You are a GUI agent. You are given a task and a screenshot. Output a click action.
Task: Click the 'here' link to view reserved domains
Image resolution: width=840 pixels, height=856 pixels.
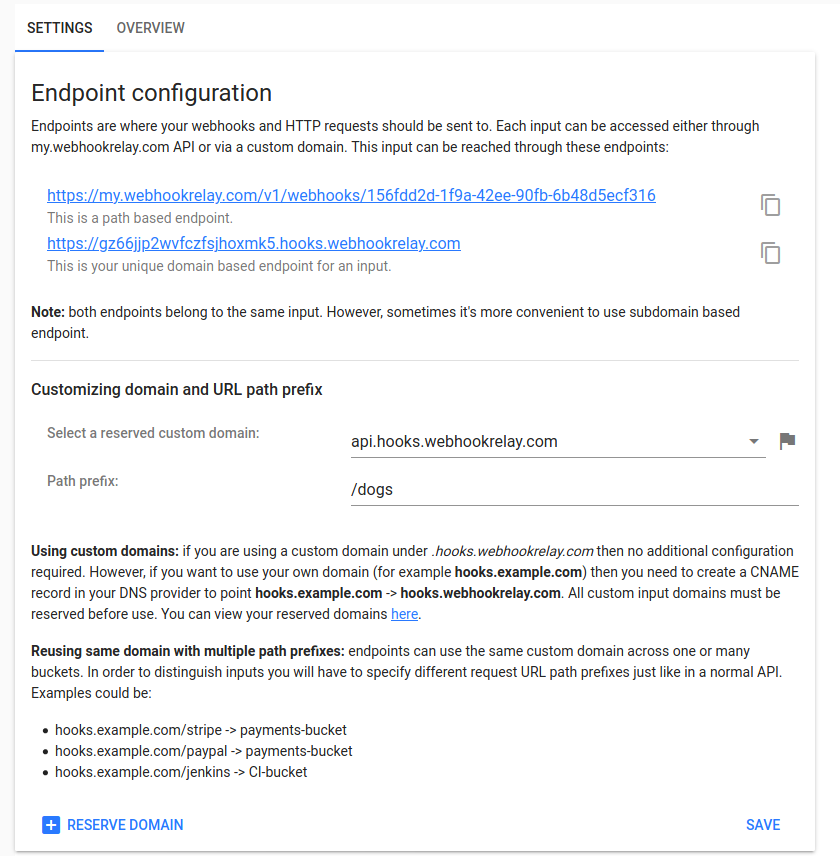tap(404, 613)
